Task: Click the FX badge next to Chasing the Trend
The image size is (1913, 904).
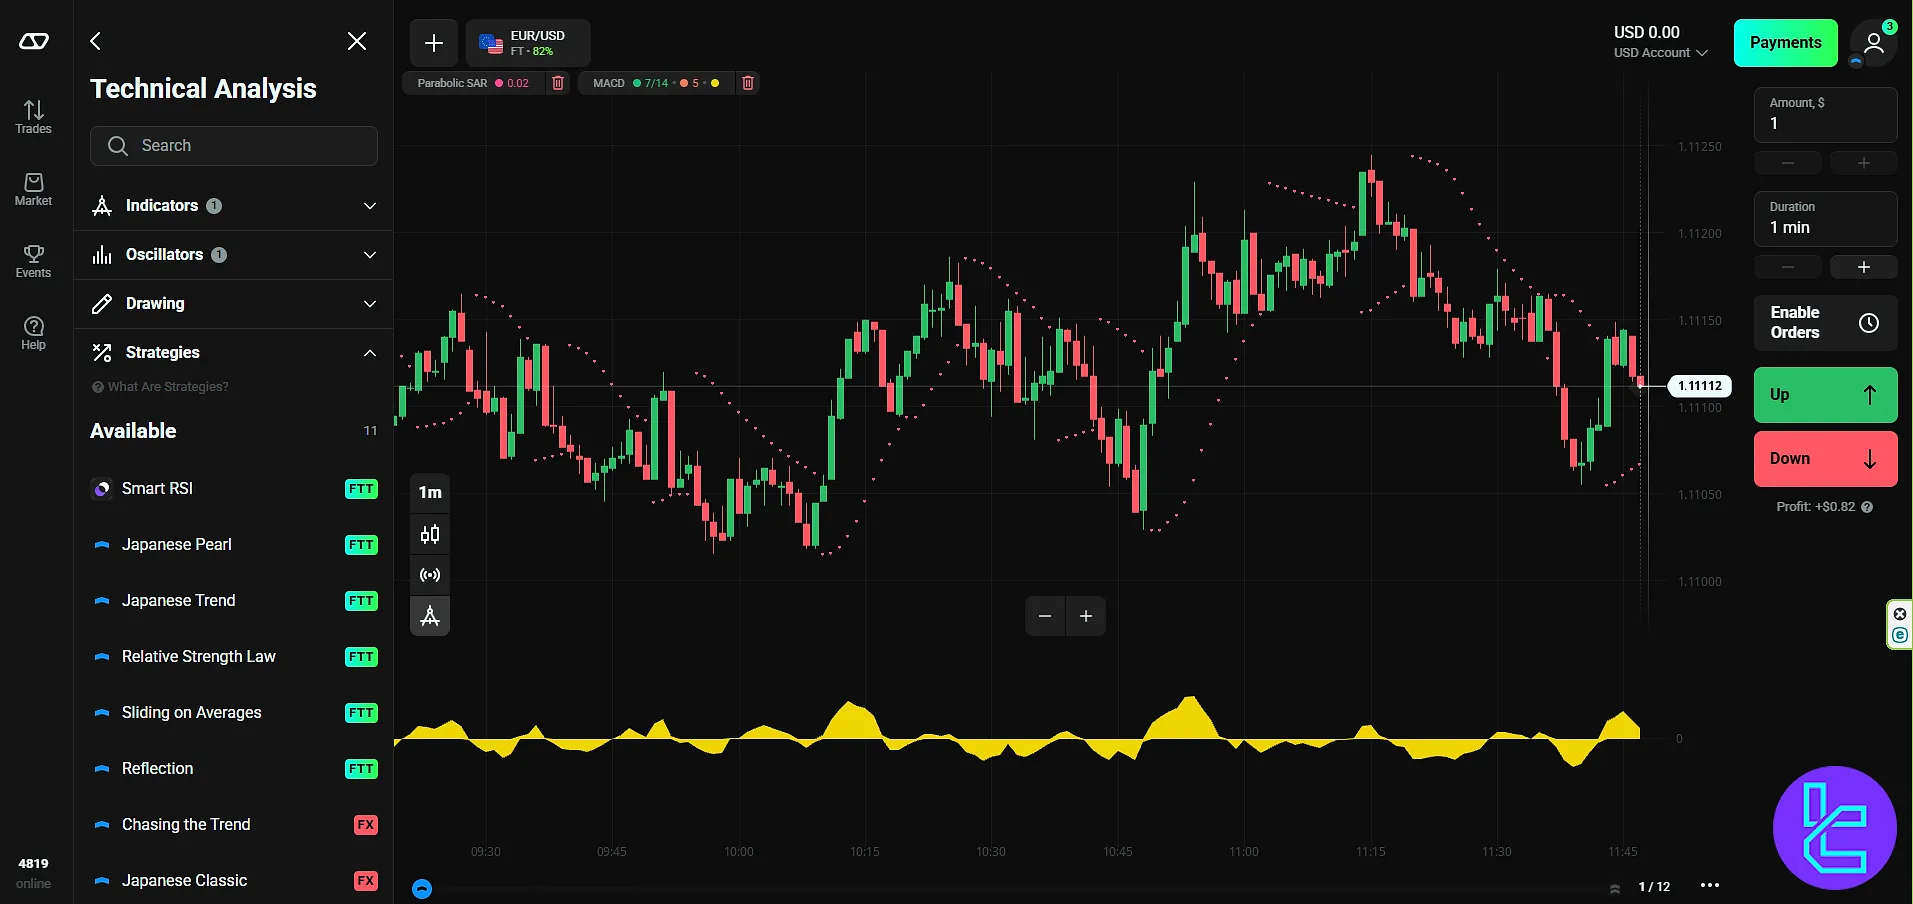Action: [x=366, y=825]
